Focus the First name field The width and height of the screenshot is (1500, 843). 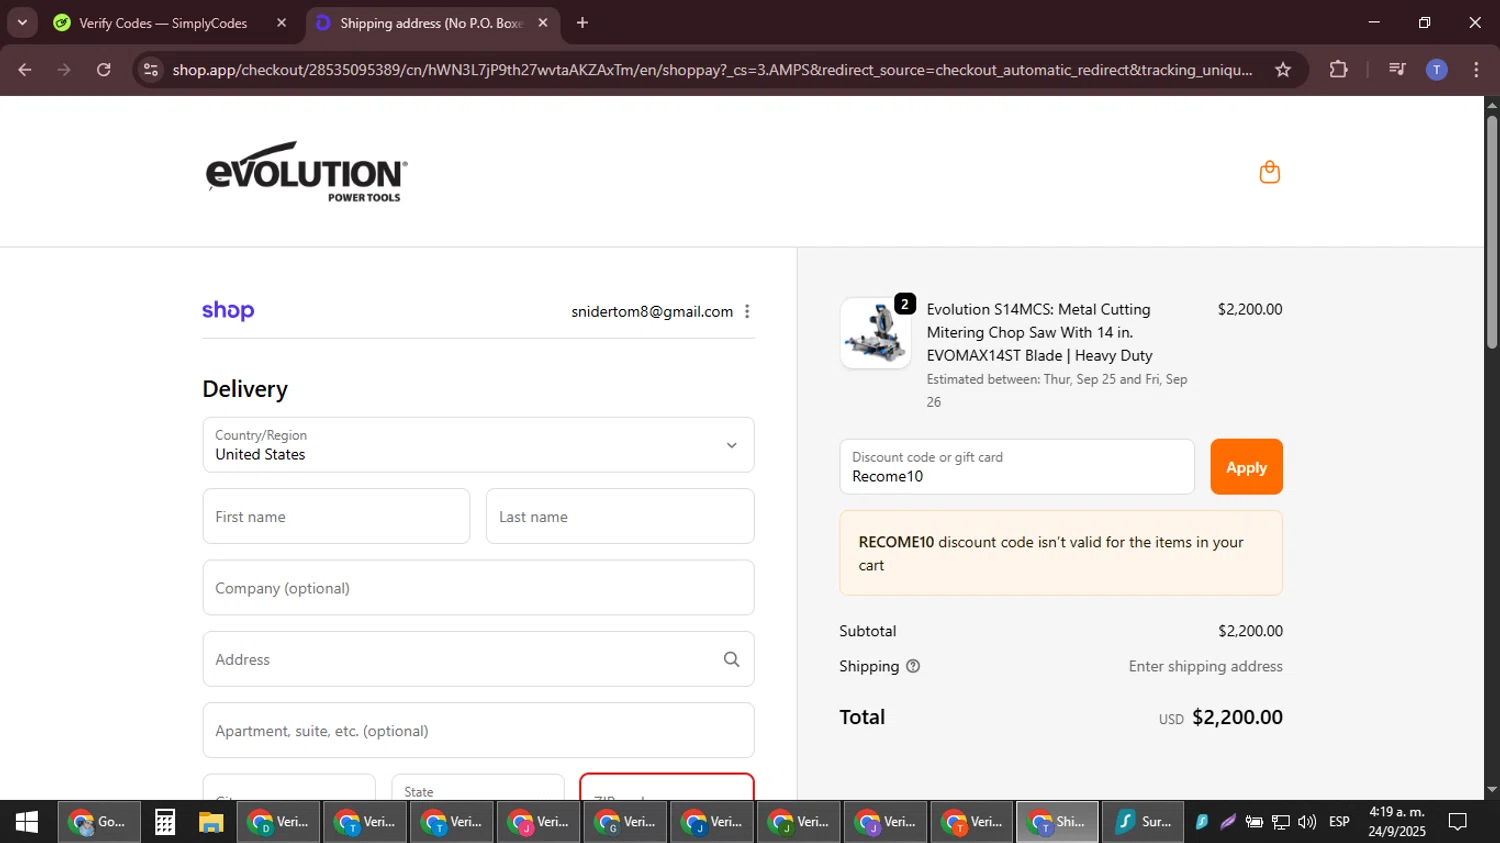pos(336,516)
